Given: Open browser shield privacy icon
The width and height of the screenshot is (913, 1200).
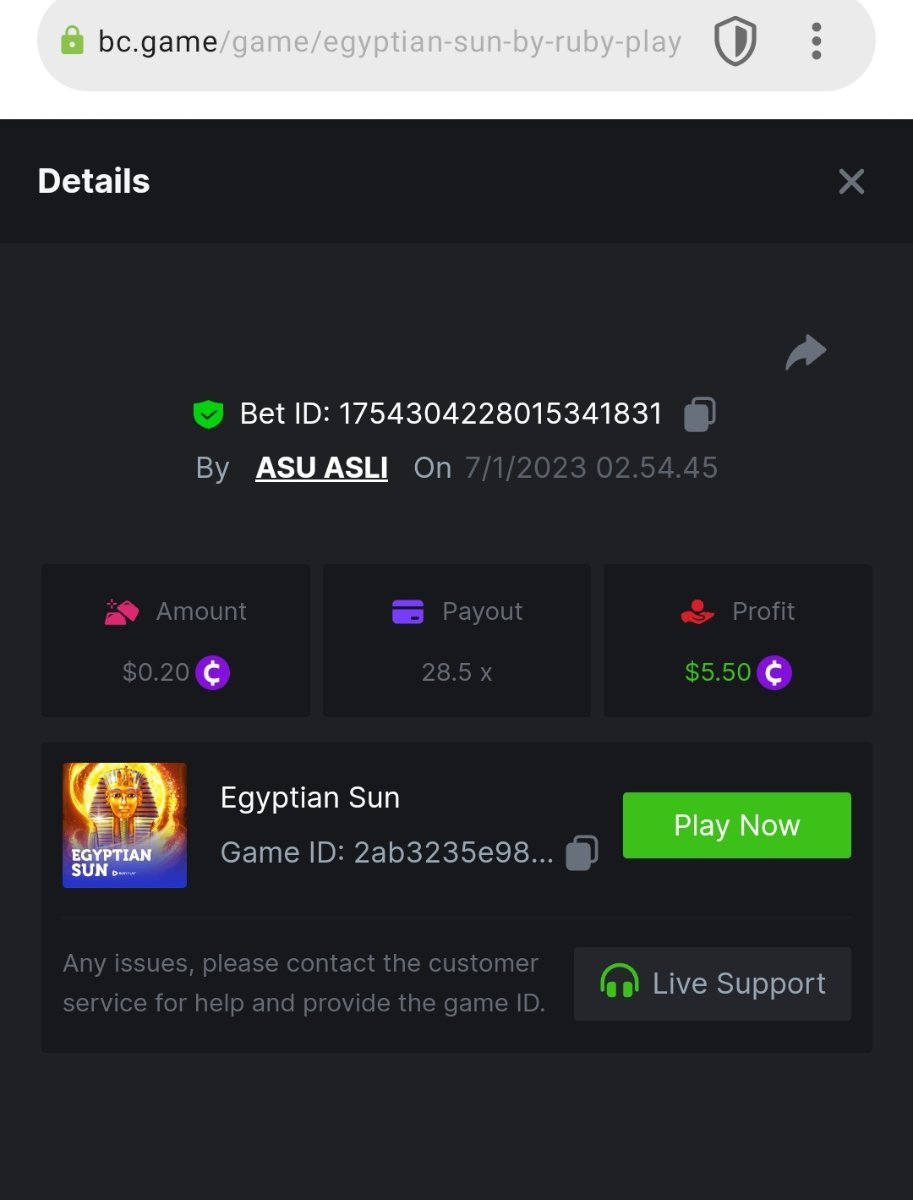Looking at the screenshot, I should [x=735, y=42].
